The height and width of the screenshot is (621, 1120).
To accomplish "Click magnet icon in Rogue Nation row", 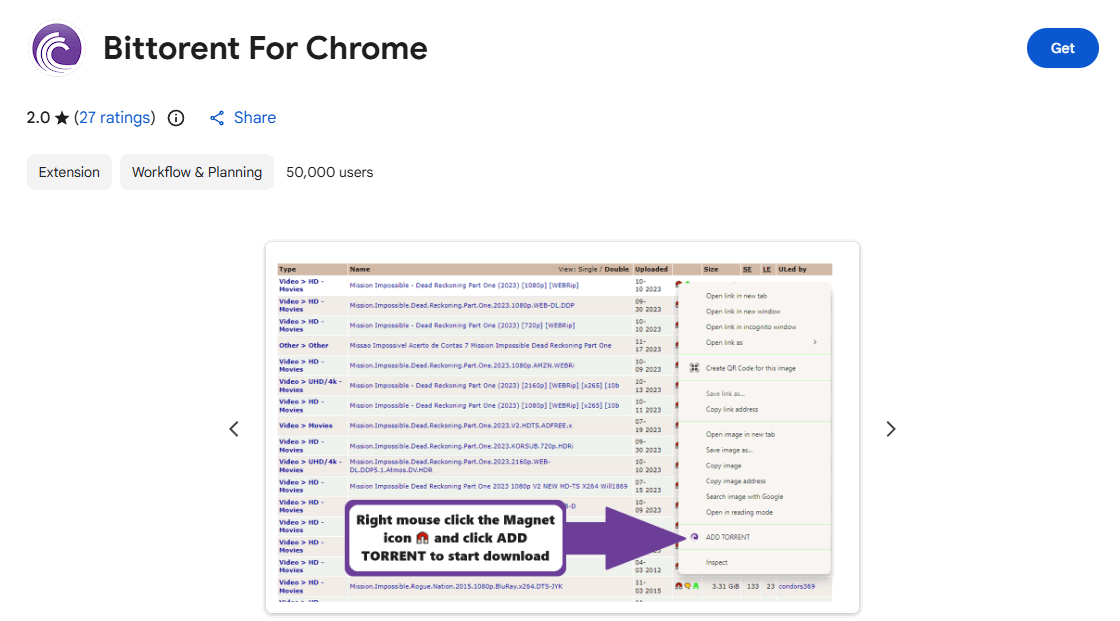I will point(680,586).
